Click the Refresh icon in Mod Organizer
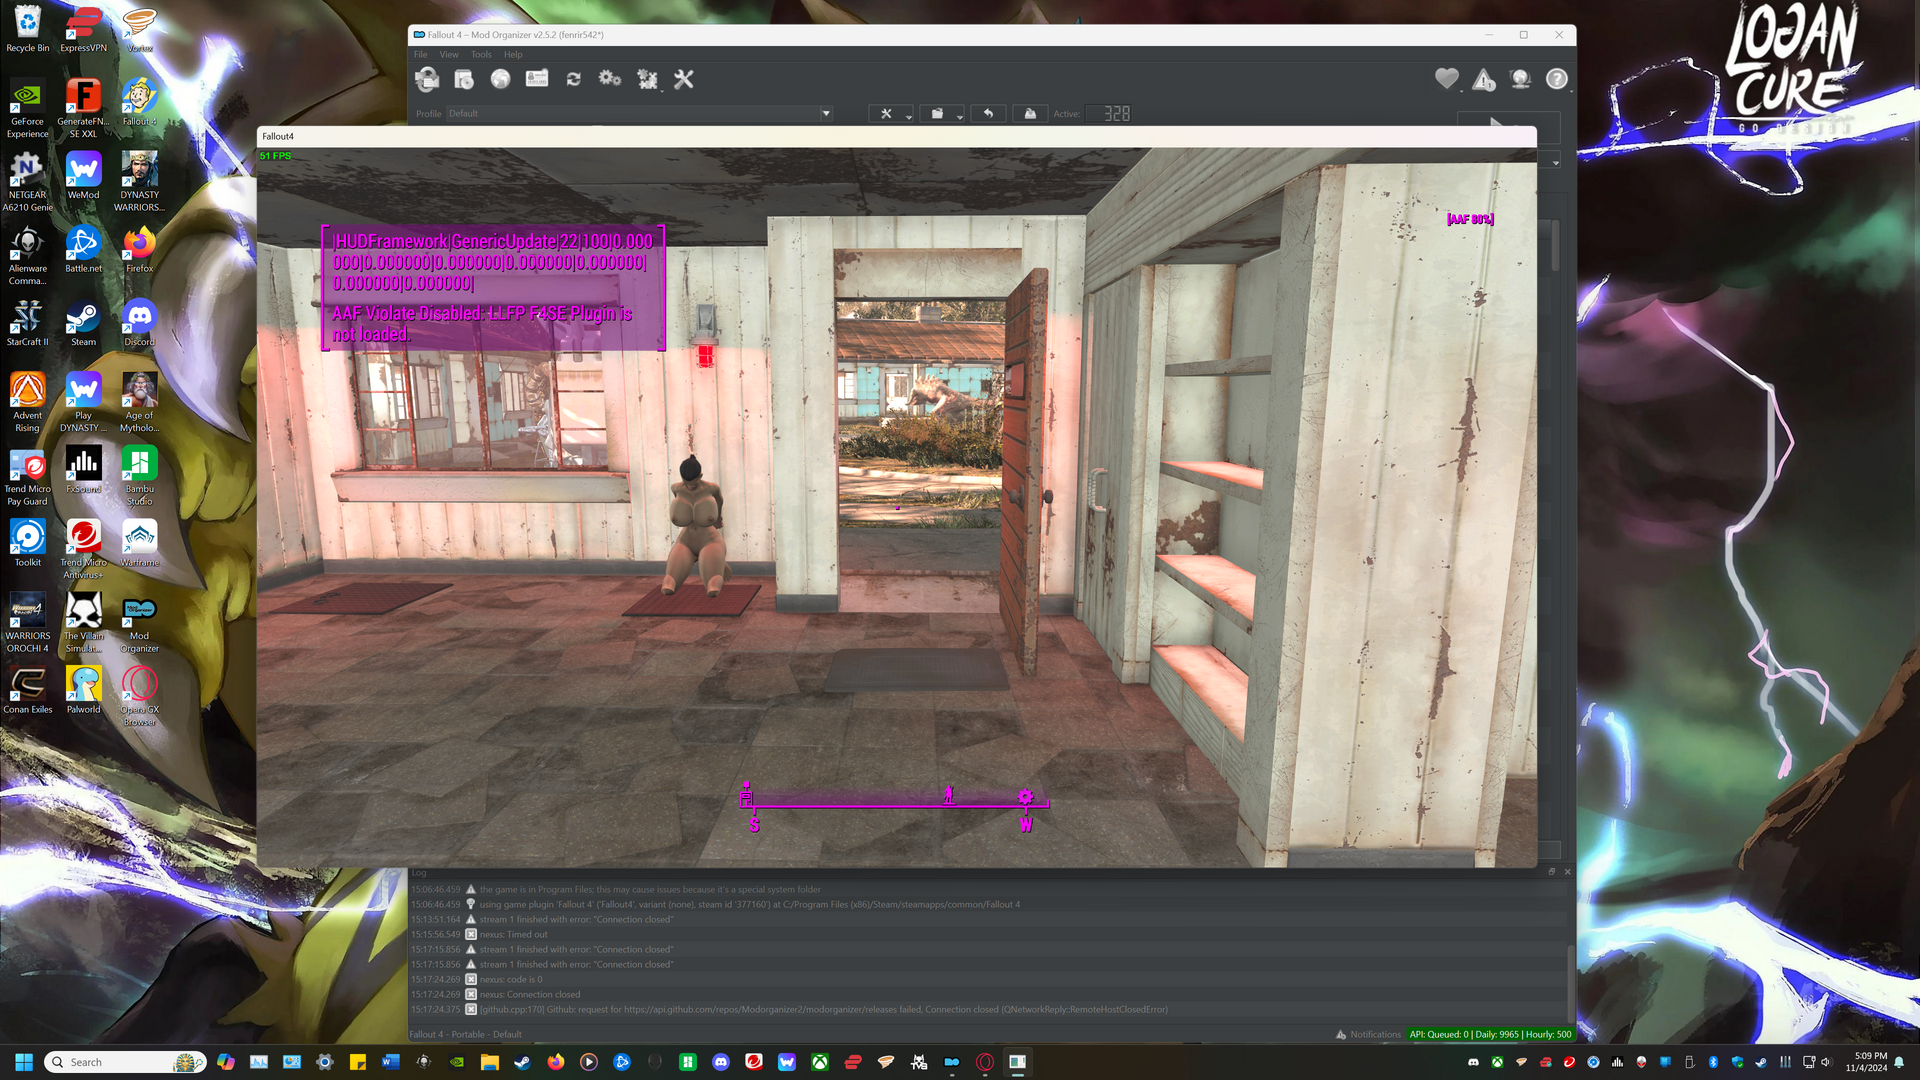The image size is (1920, 1080). coord(574,79)
